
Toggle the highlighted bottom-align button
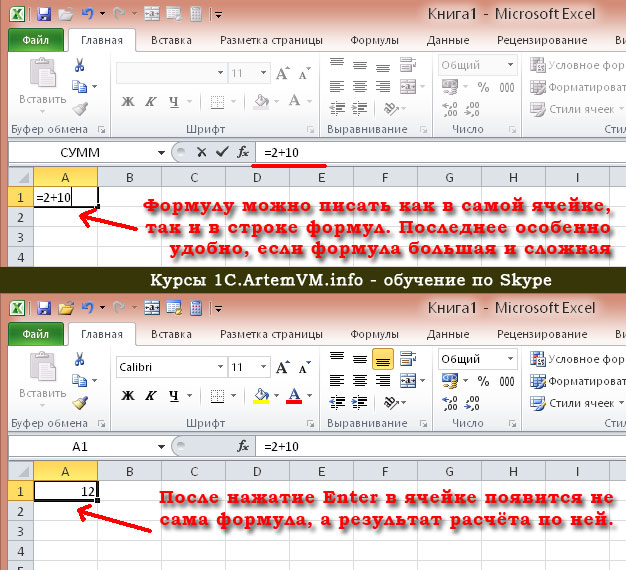click(x=381, y=359)
